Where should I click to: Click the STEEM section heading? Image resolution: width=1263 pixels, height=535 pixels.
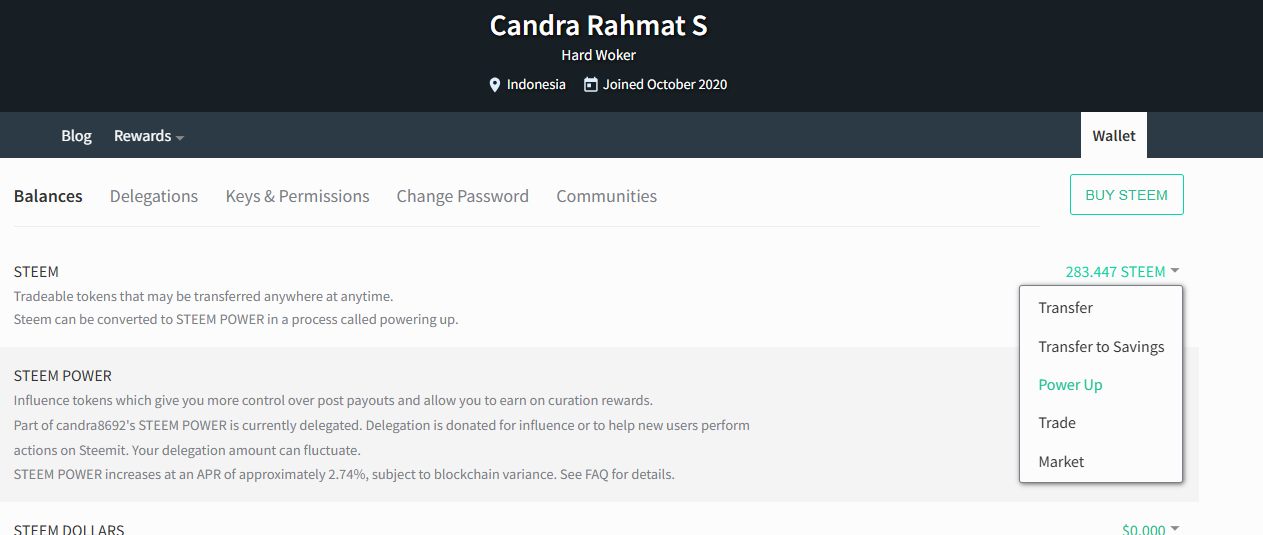coord(36,272)
